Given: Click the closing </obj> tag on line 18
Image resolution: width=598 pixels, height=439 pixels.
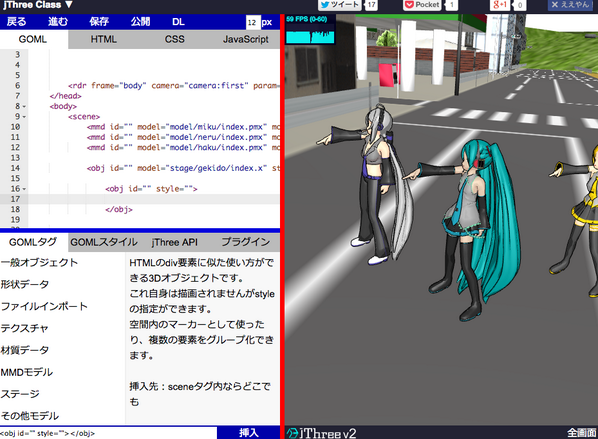Looking at the screenshot, I should (x=119, y=209).
